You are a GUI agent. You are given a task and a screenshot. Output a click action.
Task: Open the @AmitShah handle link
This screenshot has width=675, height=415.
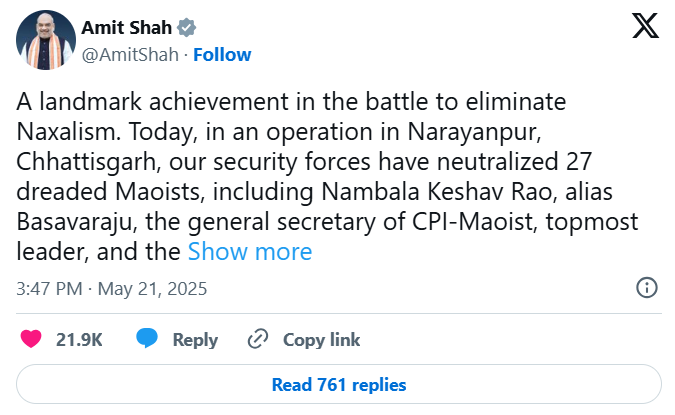131,54
